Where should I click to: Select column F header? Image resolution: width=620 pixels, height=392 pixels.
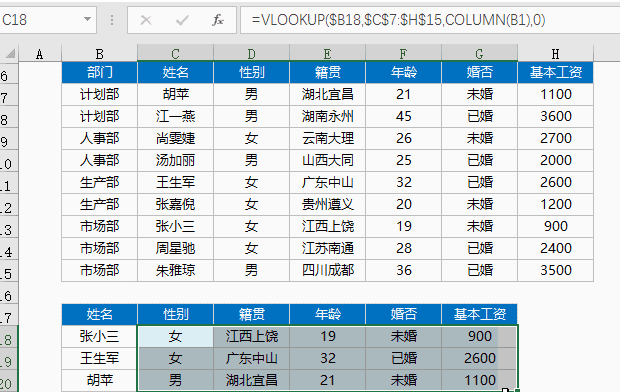pos(403,54)
